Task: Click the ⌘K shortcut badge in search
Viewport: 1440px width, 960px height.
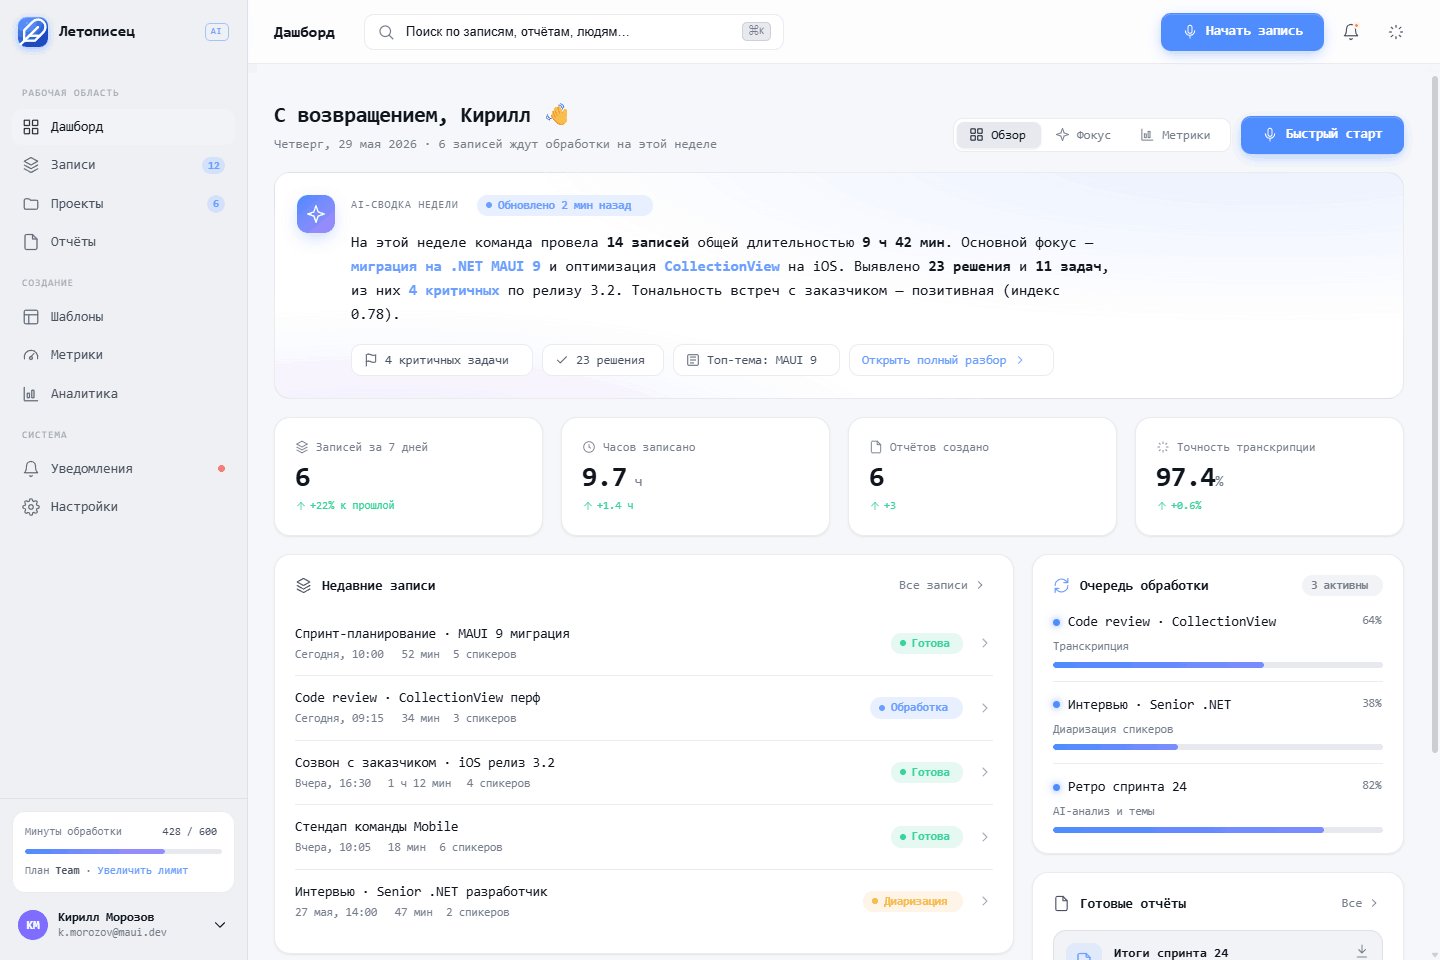Action: tap(757, 32)
